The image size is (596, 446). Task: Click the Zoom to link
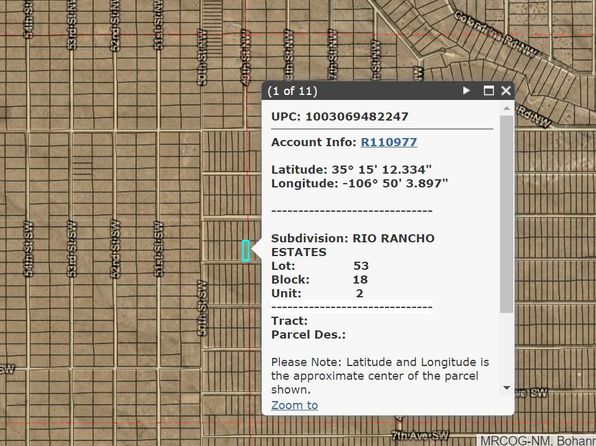(x=295, y=405)
